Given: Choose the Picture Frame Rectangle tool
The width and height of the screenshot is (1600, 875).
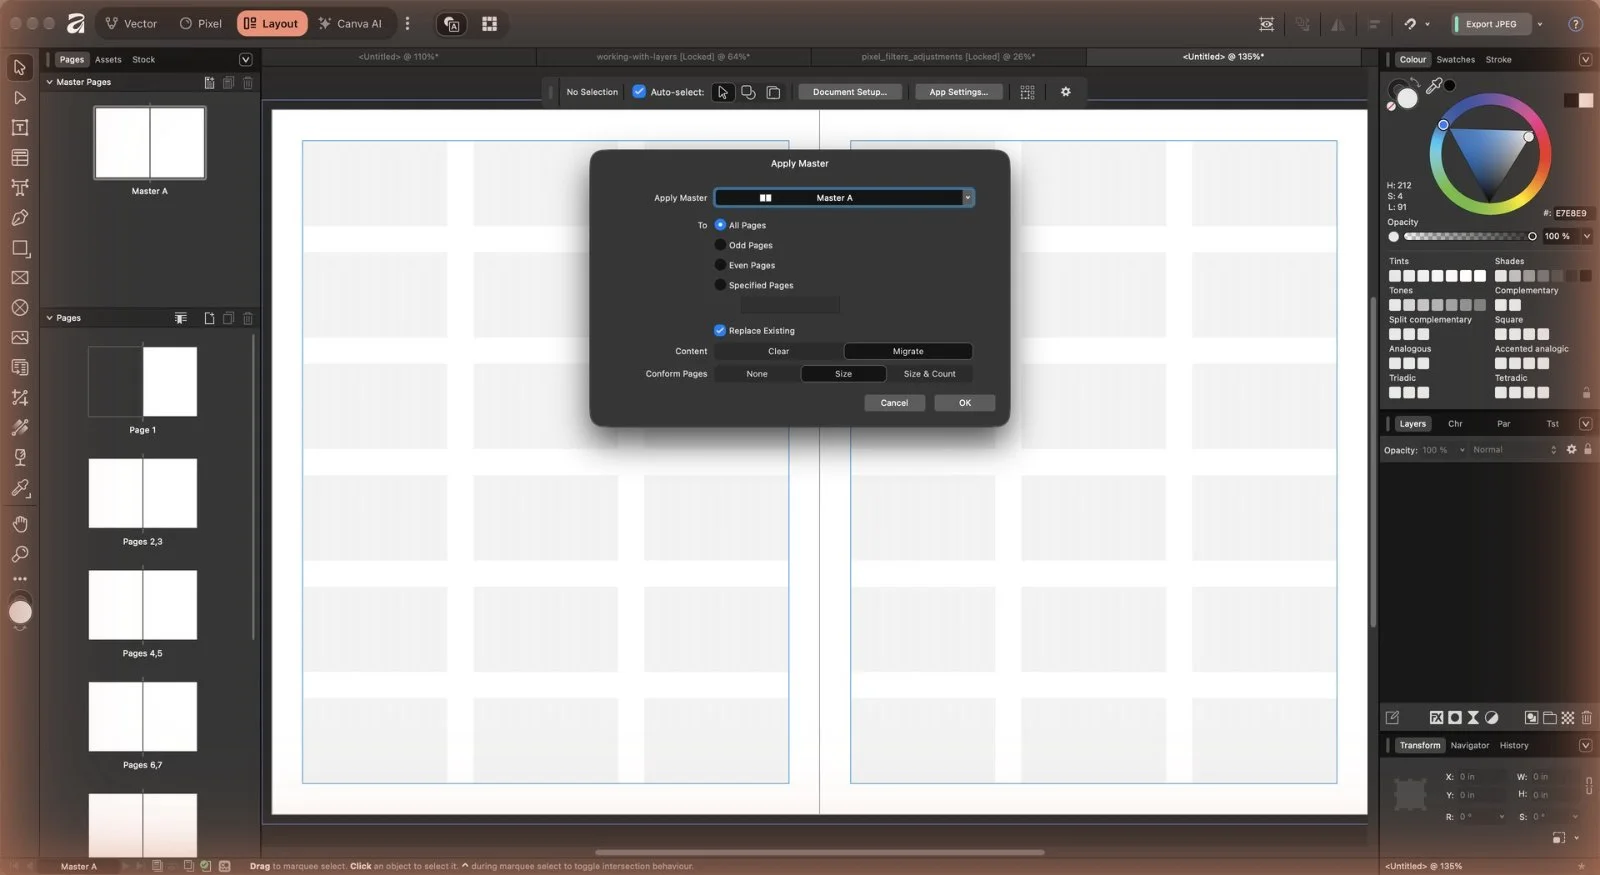Looking at the screenshot, I should pyautogui.click(x=19, y=278).
